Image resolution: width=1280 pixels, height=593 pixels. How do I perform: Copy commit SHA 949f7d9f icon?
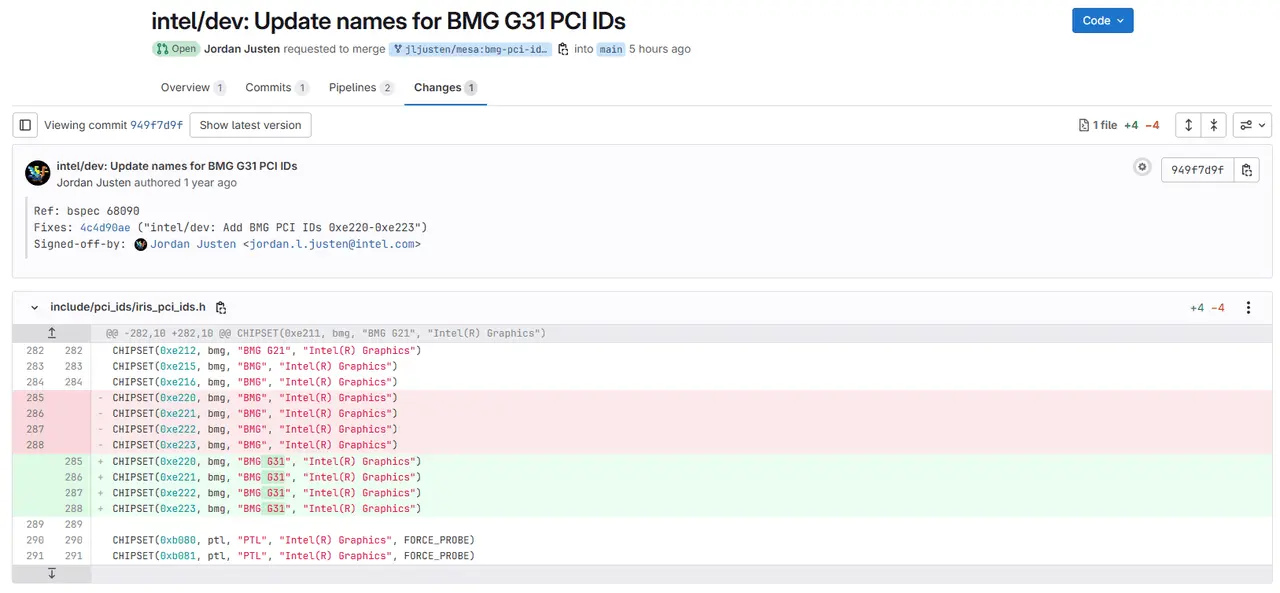point(1246,170)
